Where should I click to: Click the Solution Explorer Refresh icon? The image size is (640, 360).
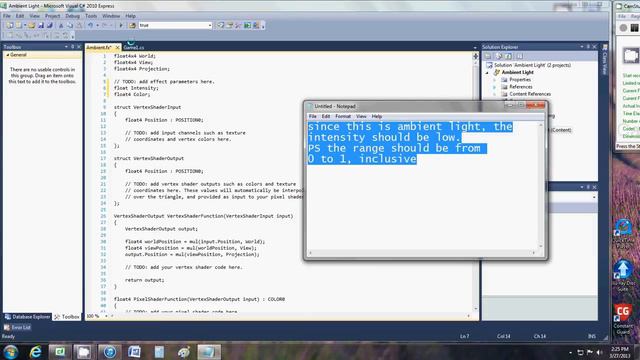(x=509, y=56)
